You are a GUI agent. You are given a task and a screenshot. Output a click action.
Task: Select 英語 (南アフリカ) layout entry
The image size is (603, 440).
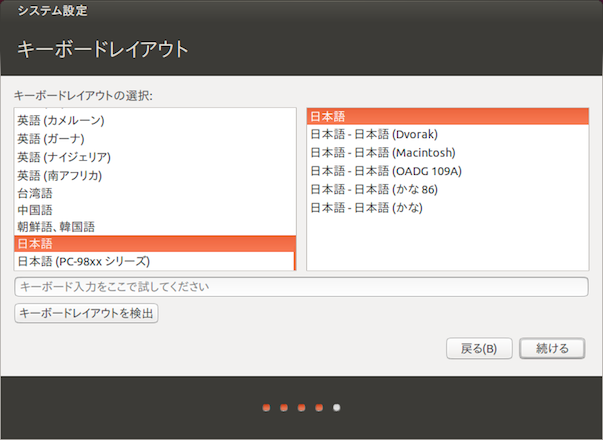[x=59, y=175]
